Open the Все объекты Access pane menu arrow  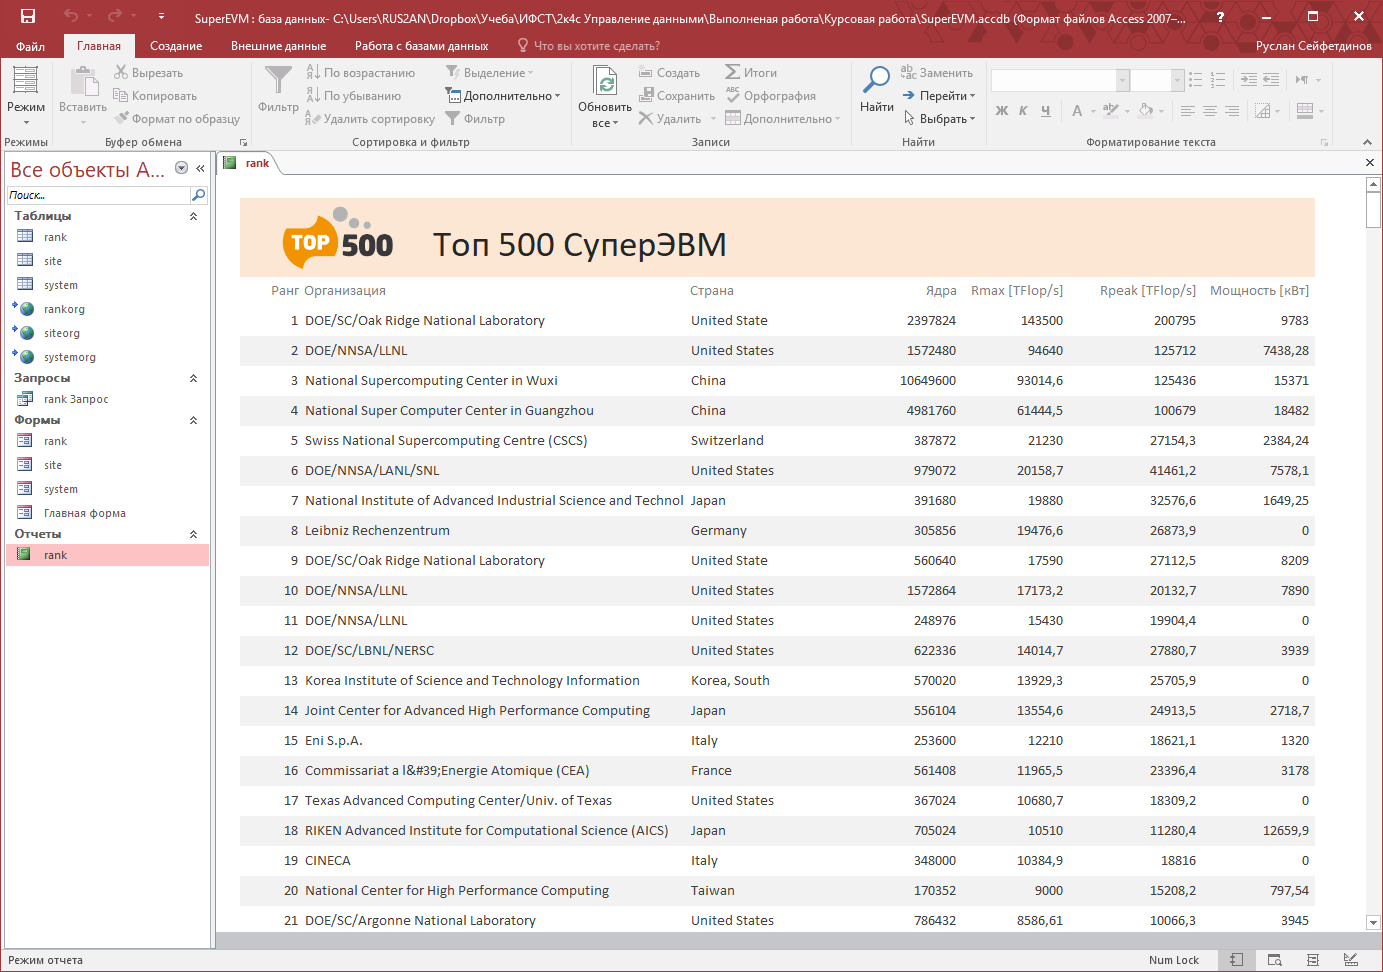[181, 168]
